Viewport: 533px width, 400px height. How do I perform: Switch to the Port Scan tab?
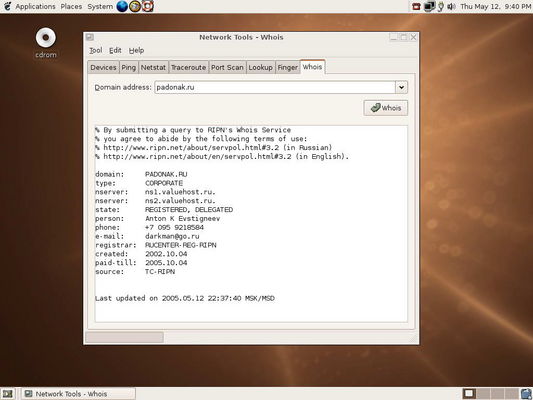(x=227, y=67)
